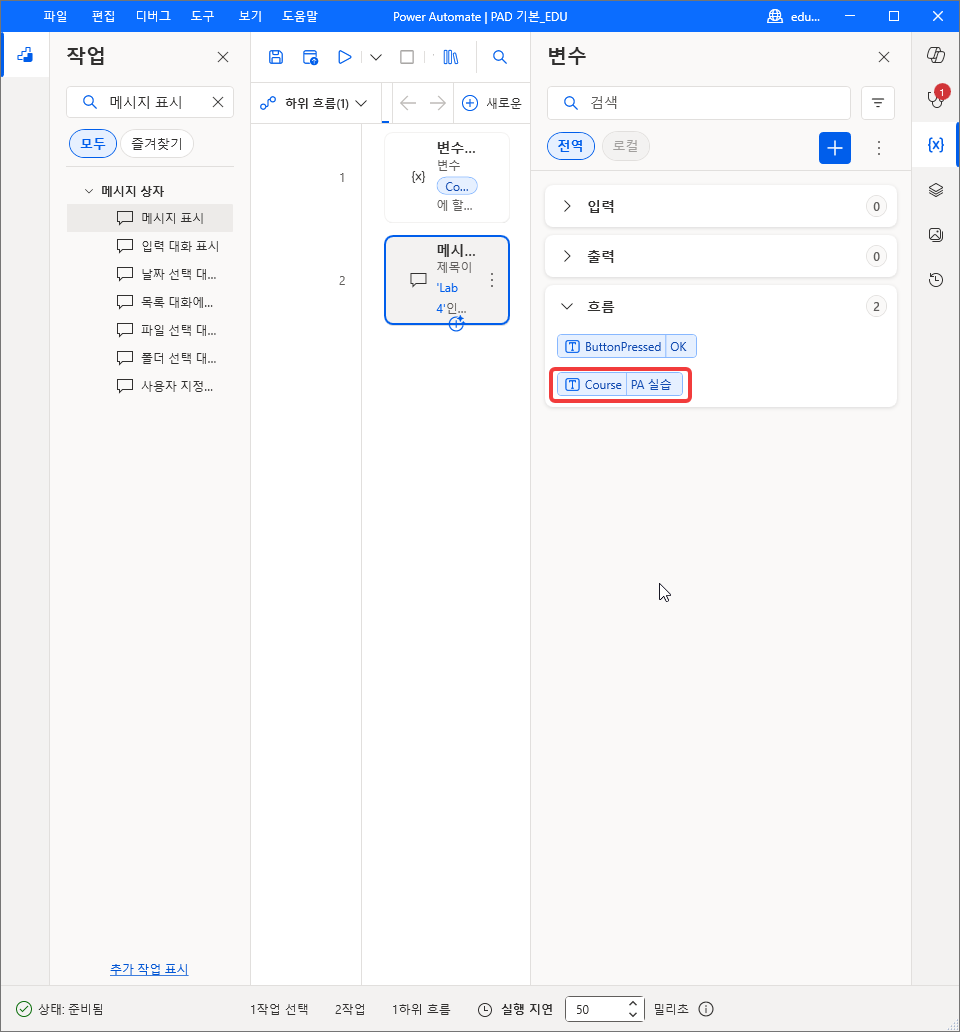Image resolution: width=960 pixels, height=1032 pixels.
Task: Close the 변수 variables panel
Action: click(884, 57)
